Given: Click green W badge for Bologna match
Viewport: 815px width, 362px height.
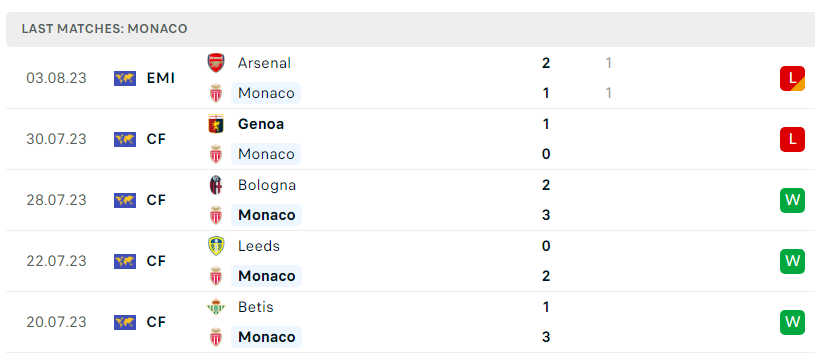Looking at the screenshot, I should tap(792, 200).
